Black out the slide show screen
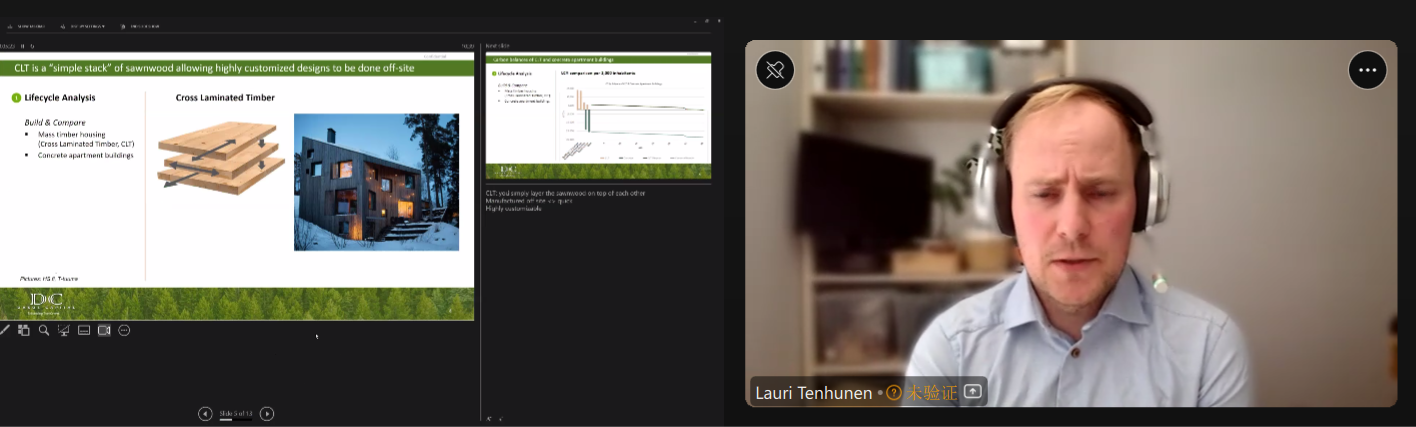1416x427 pixels. coord(64,330)
